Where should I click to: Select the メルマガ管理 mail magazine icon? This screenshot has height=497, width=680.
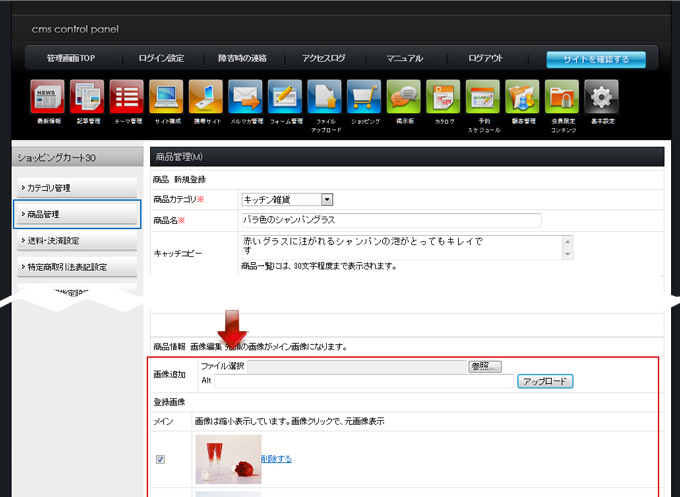(x=245, y=97)
